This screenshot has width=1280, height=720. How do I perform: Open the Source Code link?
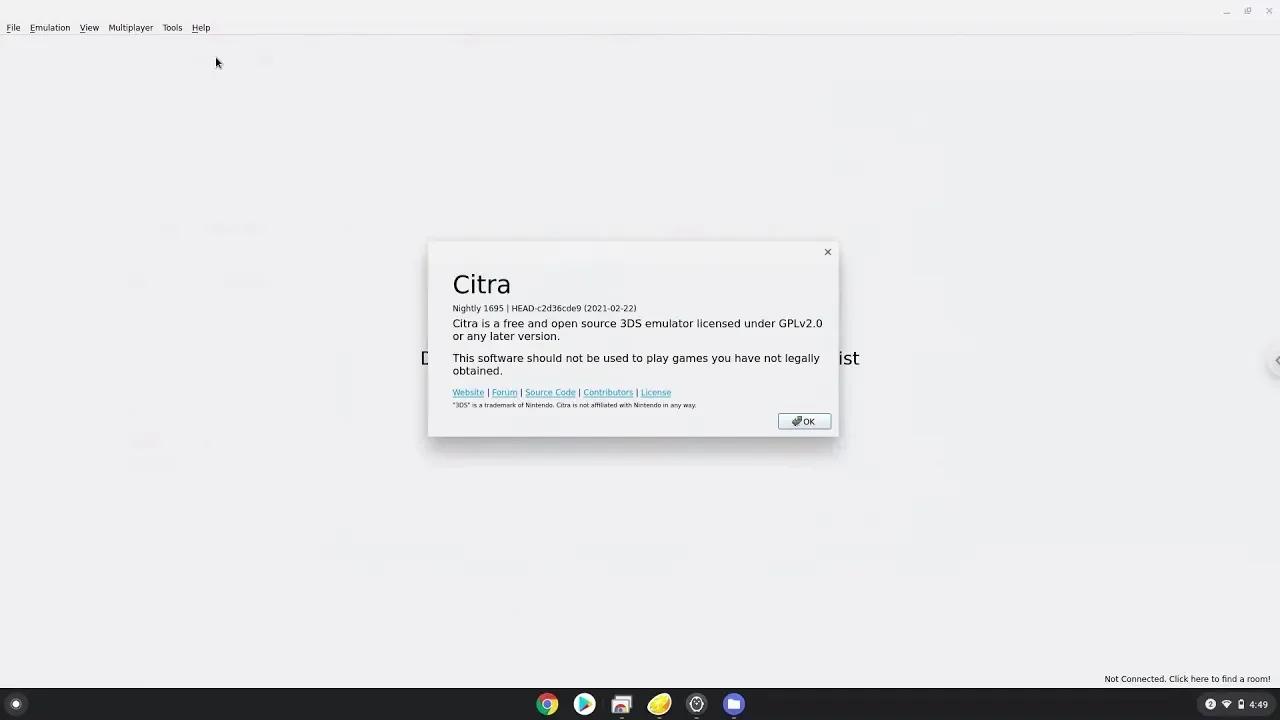click(x=550, y=392)
